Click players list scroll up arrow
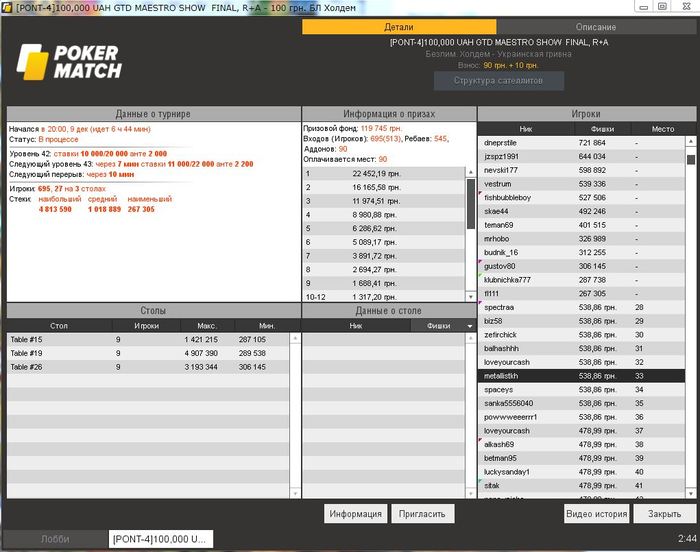 (x=691, y=141)
